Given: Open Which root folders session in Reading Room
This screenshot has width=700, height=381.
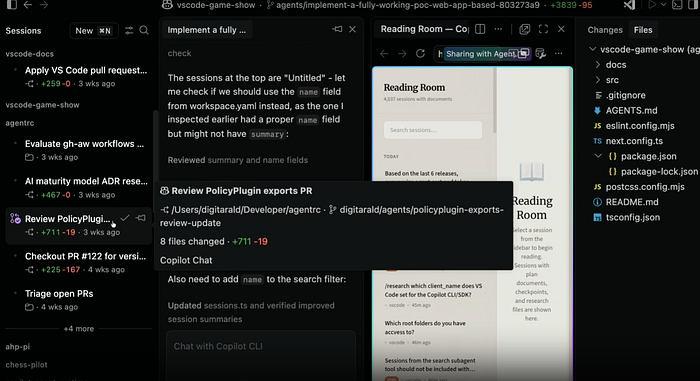Looking at the screenshot, I should coord(433,332).
